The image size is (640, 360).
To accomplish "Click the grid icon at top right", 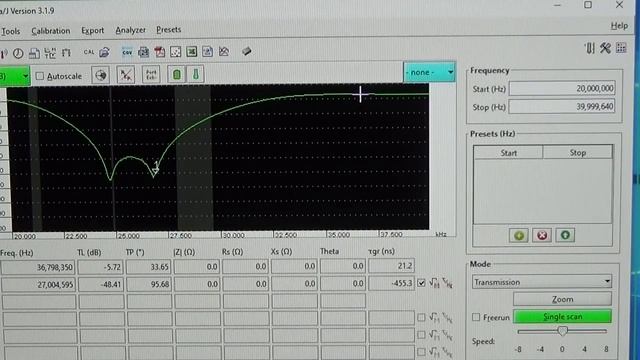I will coord(621,48).
